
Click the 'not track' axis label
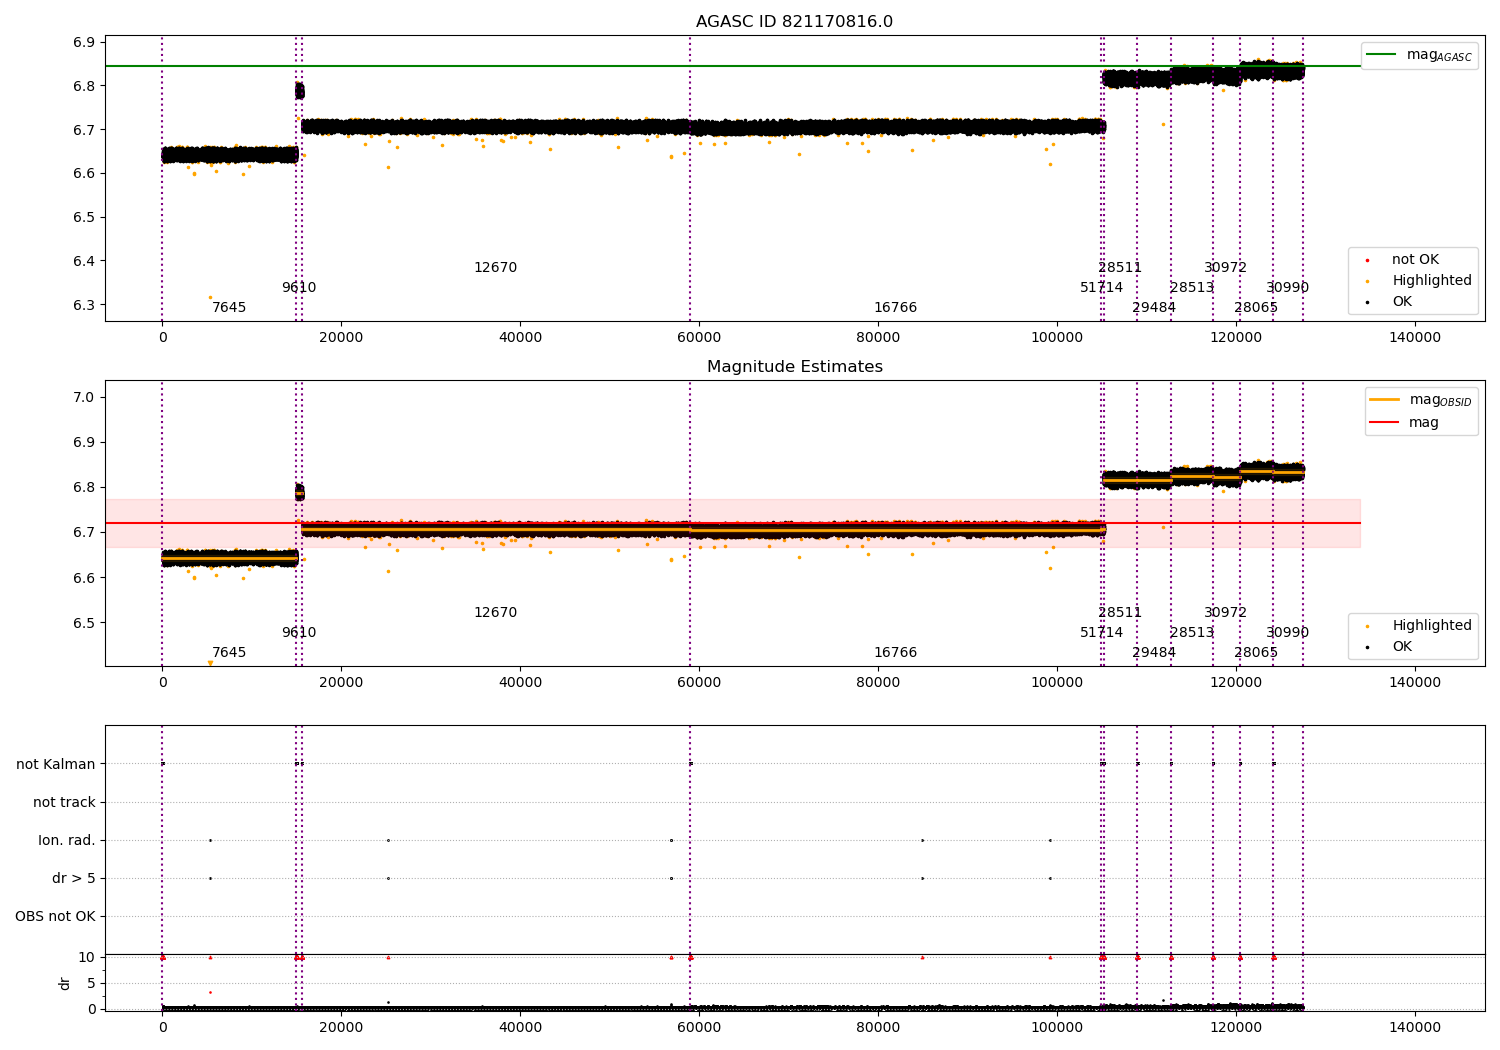[x=64, y=803]
